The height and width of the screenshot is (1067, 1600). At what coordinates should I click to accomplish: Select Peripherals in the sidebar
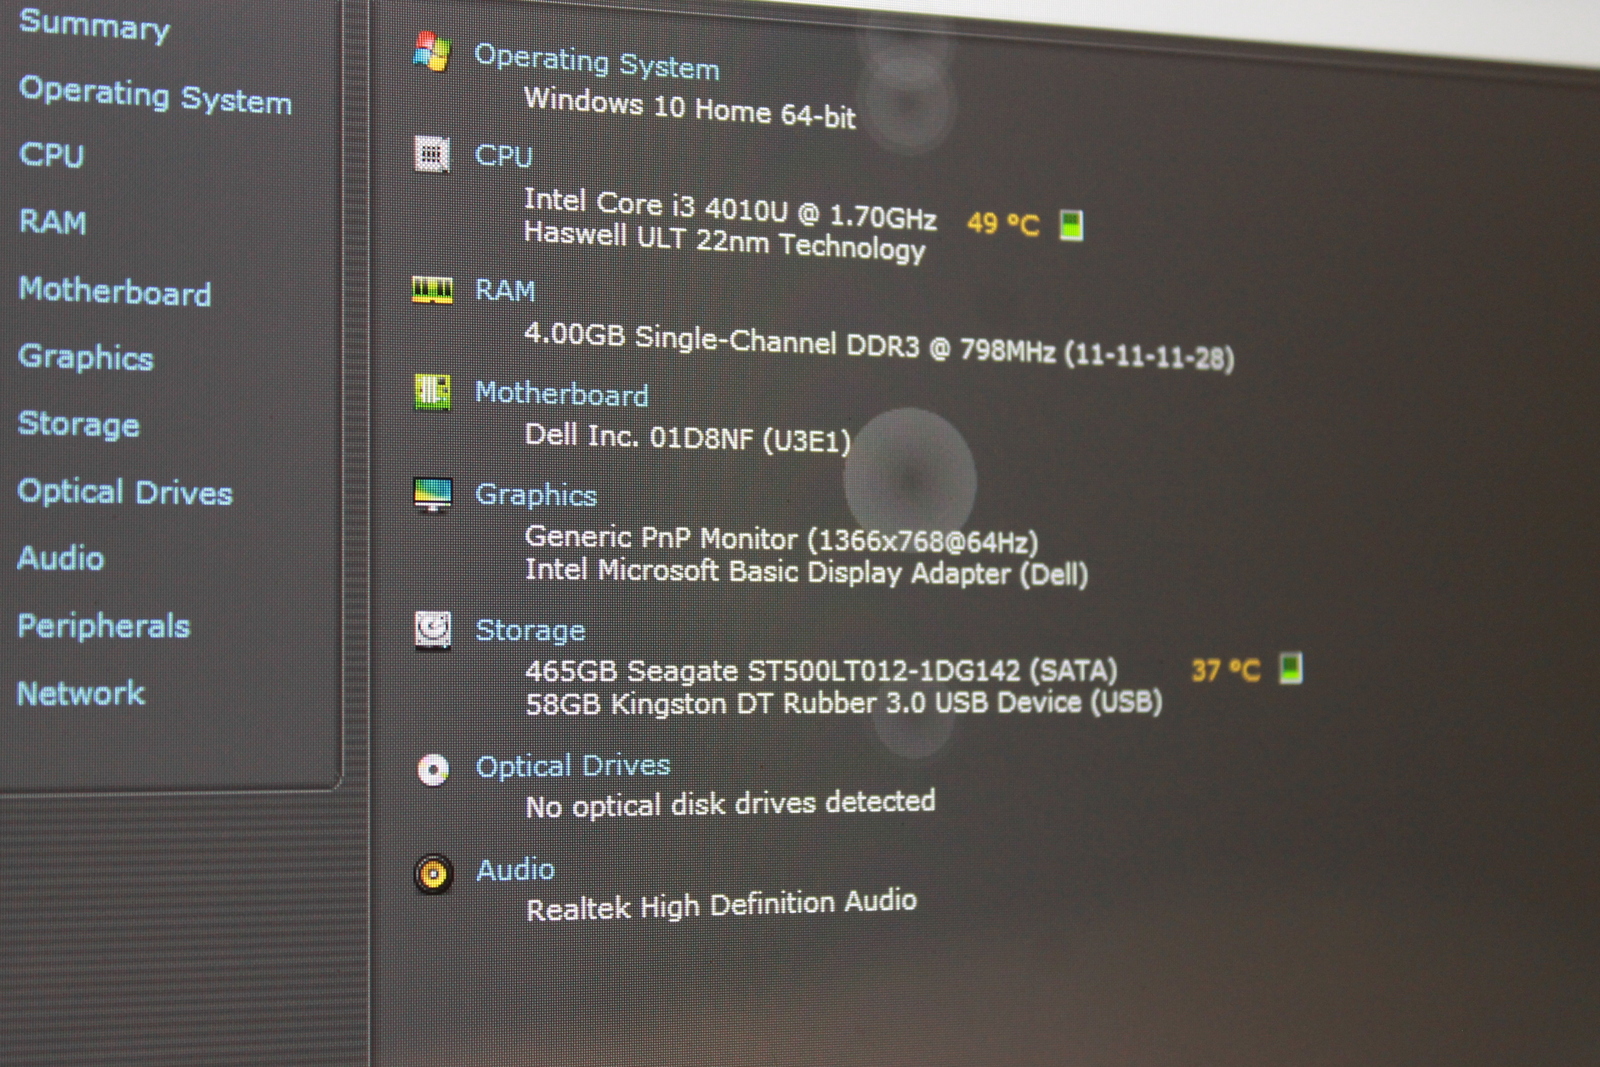coord(104,625)
